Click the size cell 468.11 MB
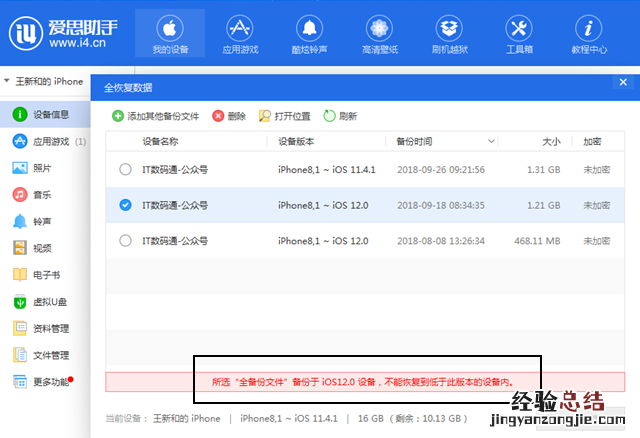Image resolution: width=640 pixels, height=438 pixels. 537,241
